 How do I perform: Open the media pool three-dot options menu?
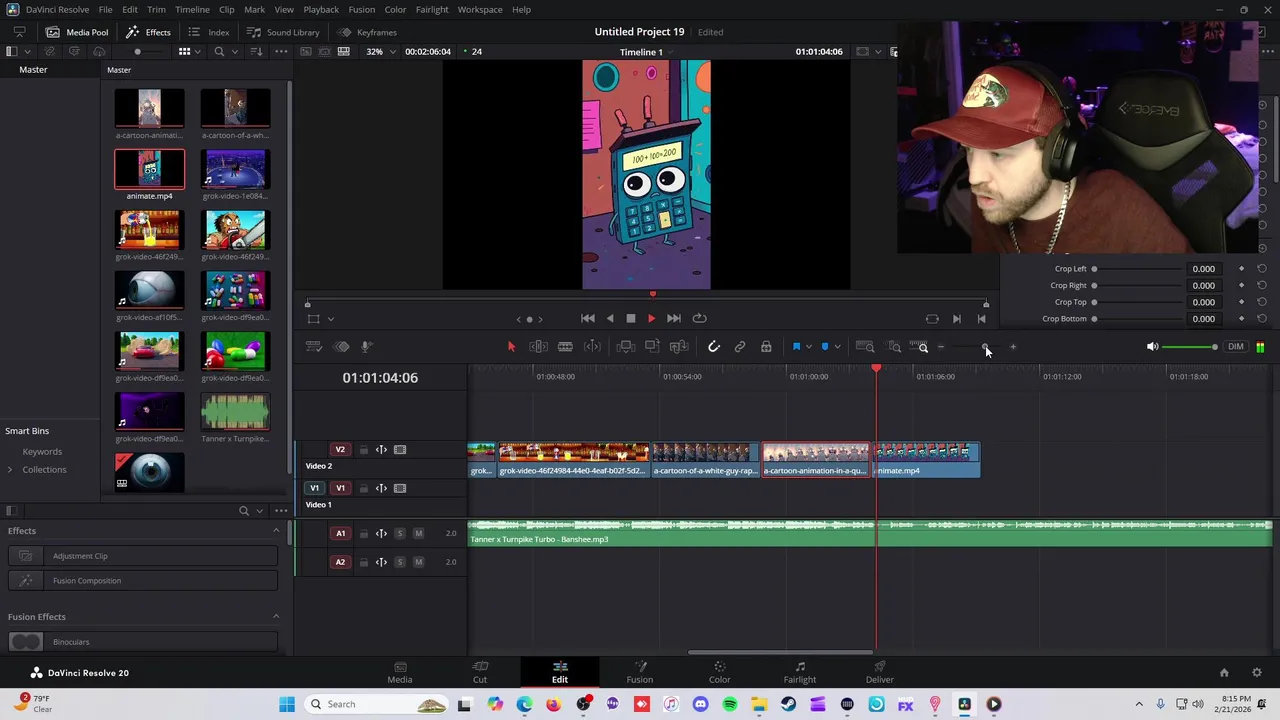click(x=281, y=51)
